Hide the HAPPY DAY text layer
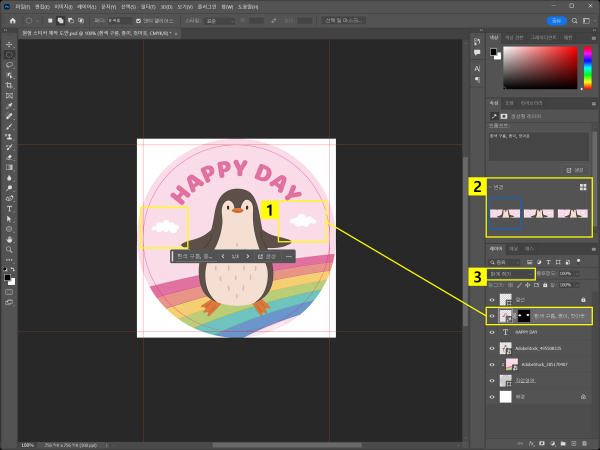600x450 pixels. click(x=491, y=331)
